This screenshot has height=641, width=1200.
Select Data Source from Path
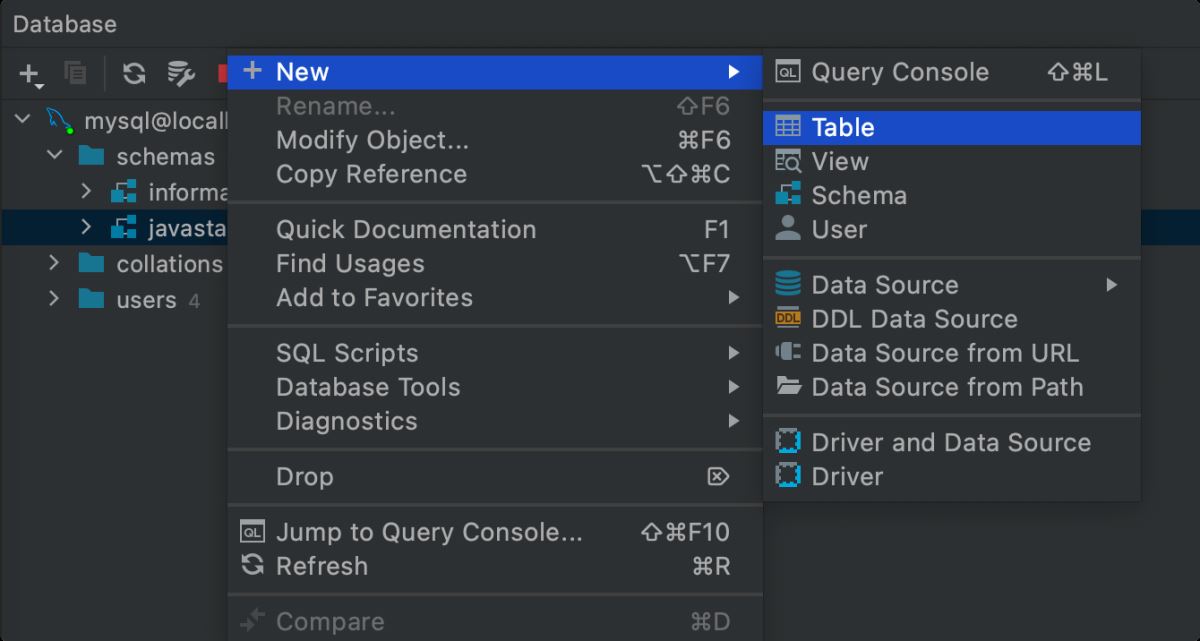(x=946, y=387)
